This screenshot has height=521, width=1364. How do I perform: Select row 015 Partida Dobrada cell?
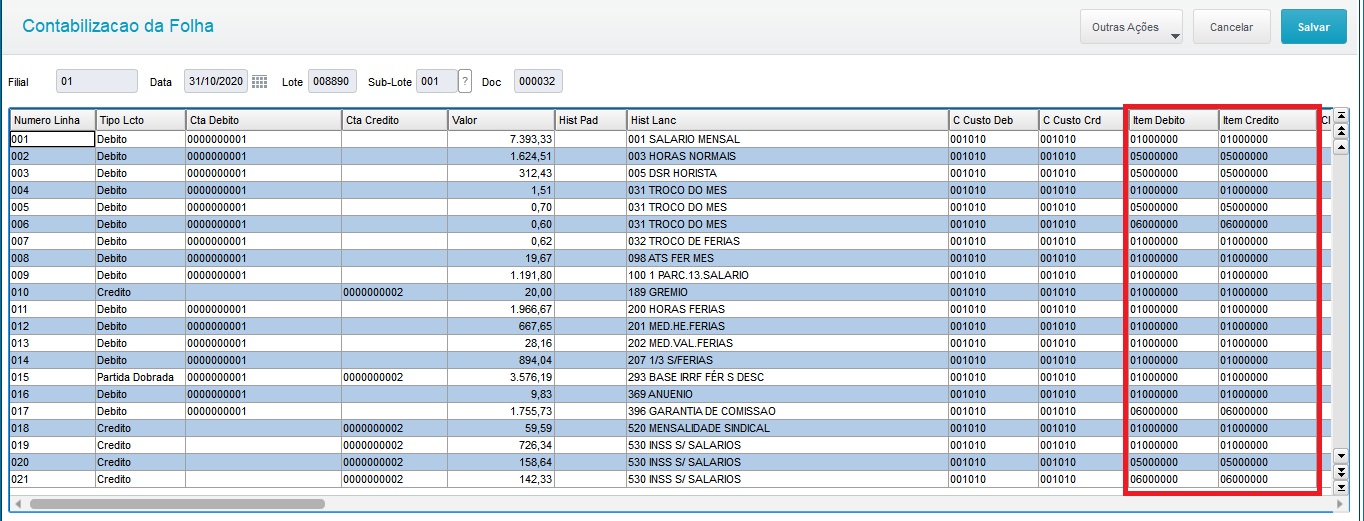[139, 377]
